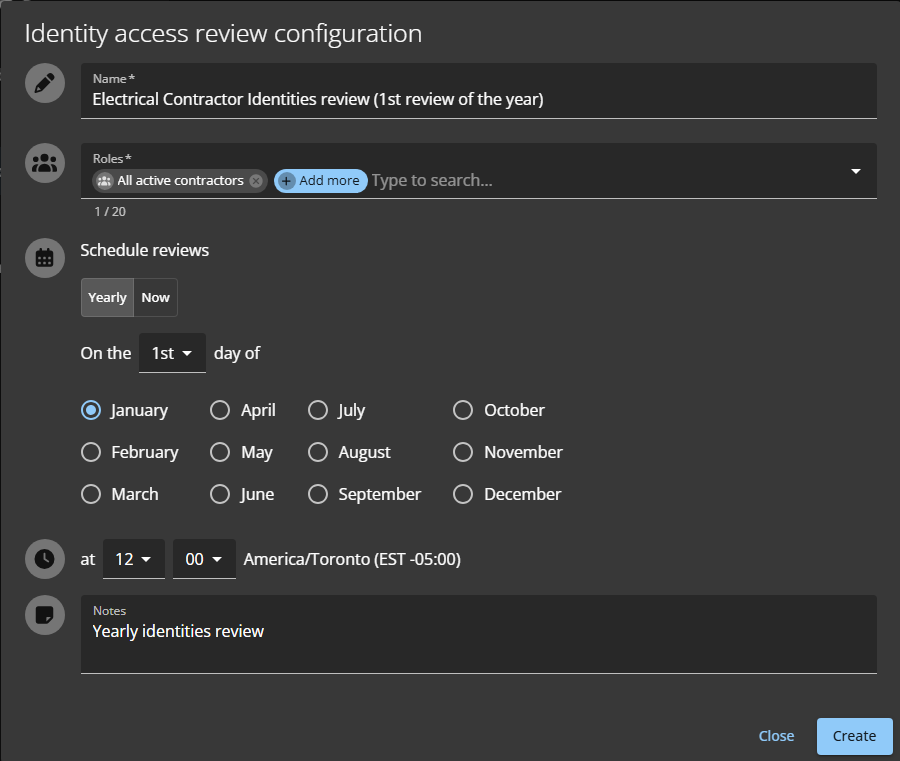Select the Yearly schedule option
This screenshot has height=761, width=900.
(107, 297)
